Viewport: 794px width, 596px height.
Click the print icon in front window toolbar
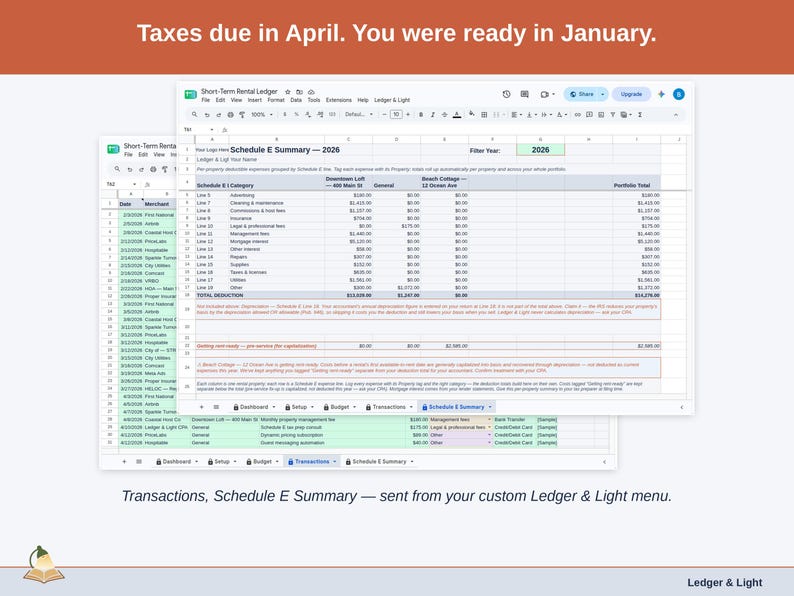pyautogui.click(x=230, y=115)
